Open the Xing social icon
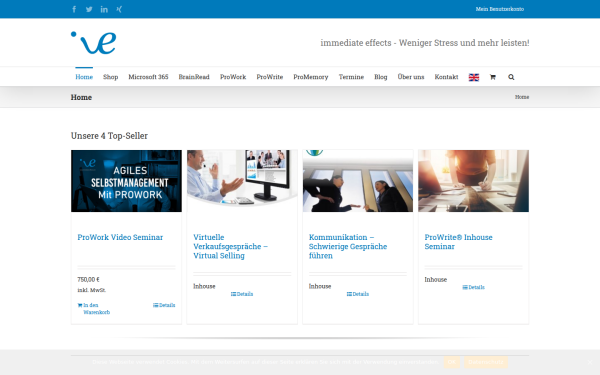The image size is (600, 375). [119, 9]
